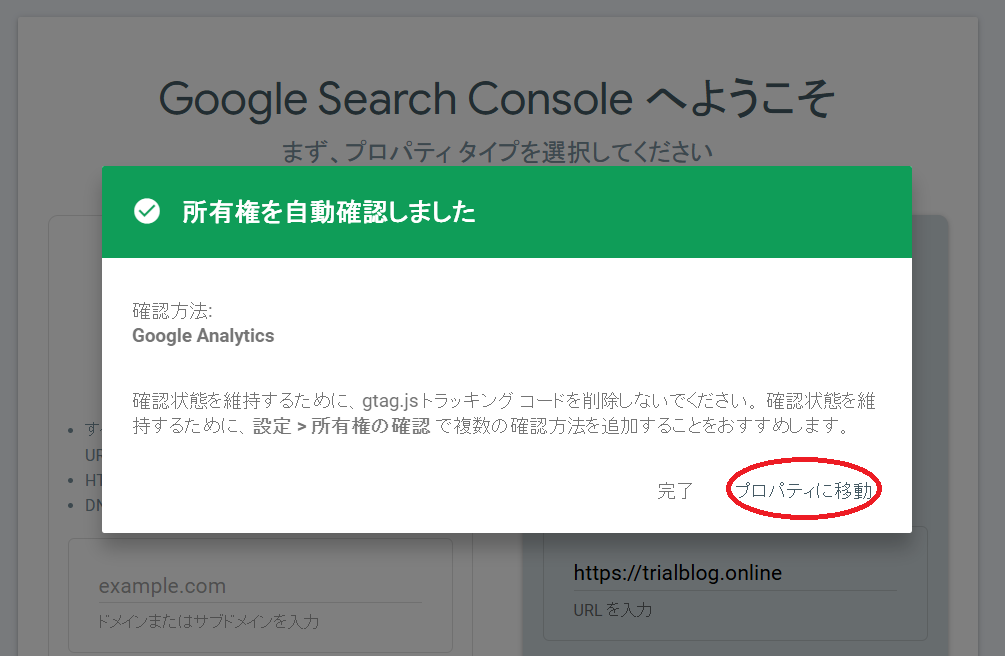Screen dimensions: 1005x656
Task: Click the https://trialblog.online URL input field
Action: tap(735, 573)
